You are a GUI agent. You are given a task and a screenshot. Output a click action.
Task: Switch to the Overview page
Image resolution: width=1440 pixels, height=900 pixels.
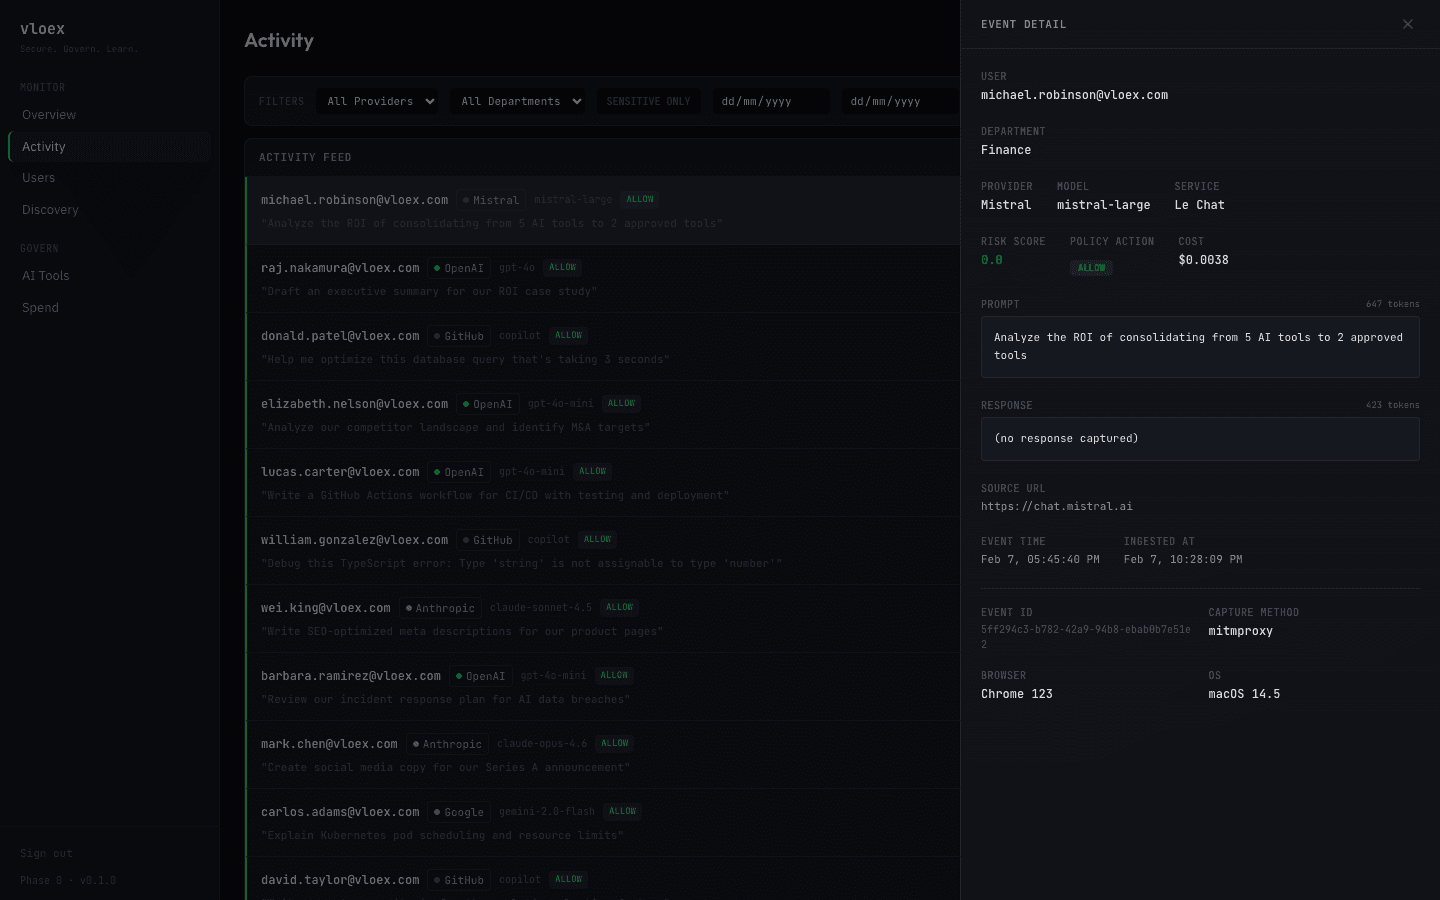click(49, 114)
